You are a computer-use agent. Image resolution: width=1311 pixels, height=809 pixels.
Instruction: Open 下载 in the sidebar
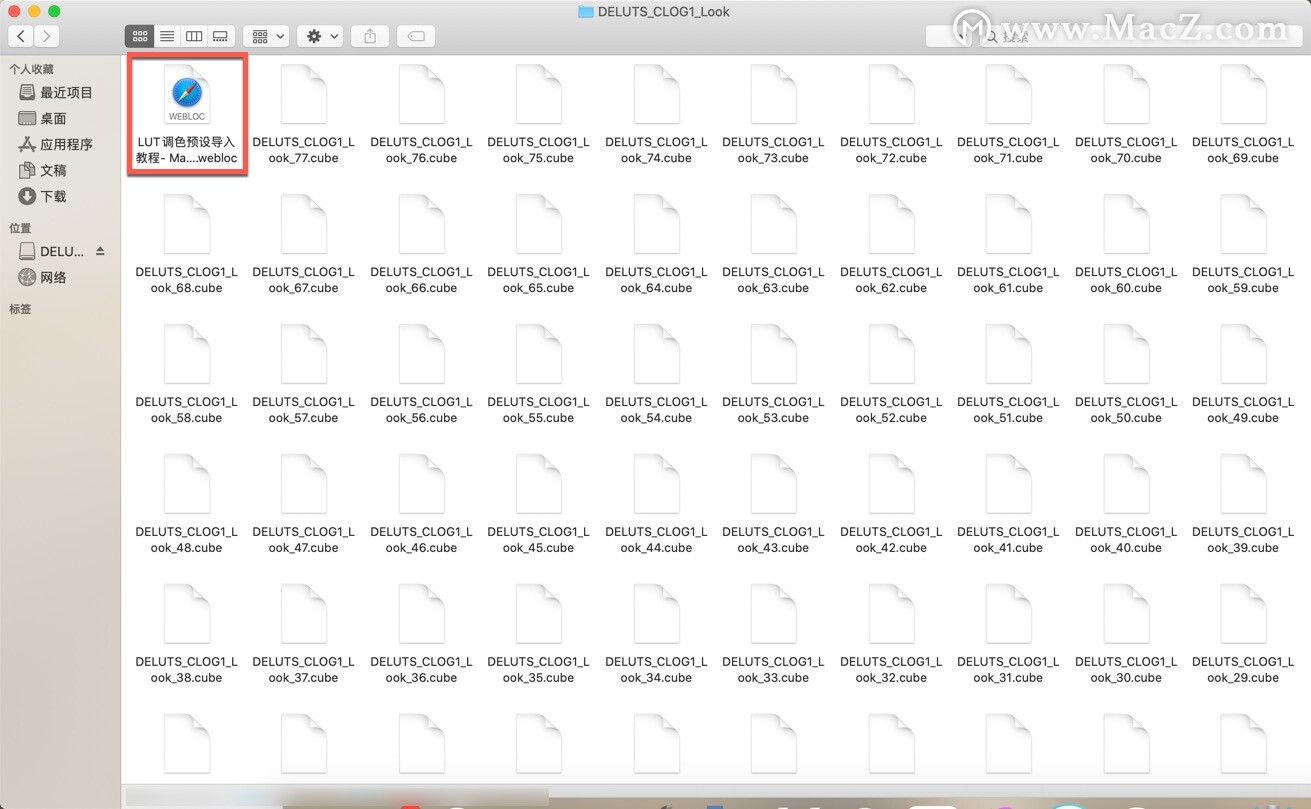click(43, 196)
